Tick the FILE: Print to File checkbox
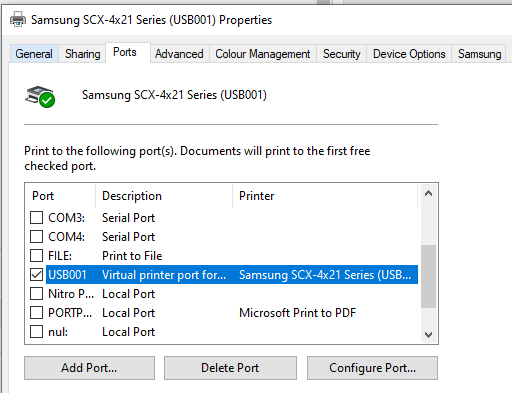Viewport: 512px width, 393px height. tap(36, 255)
